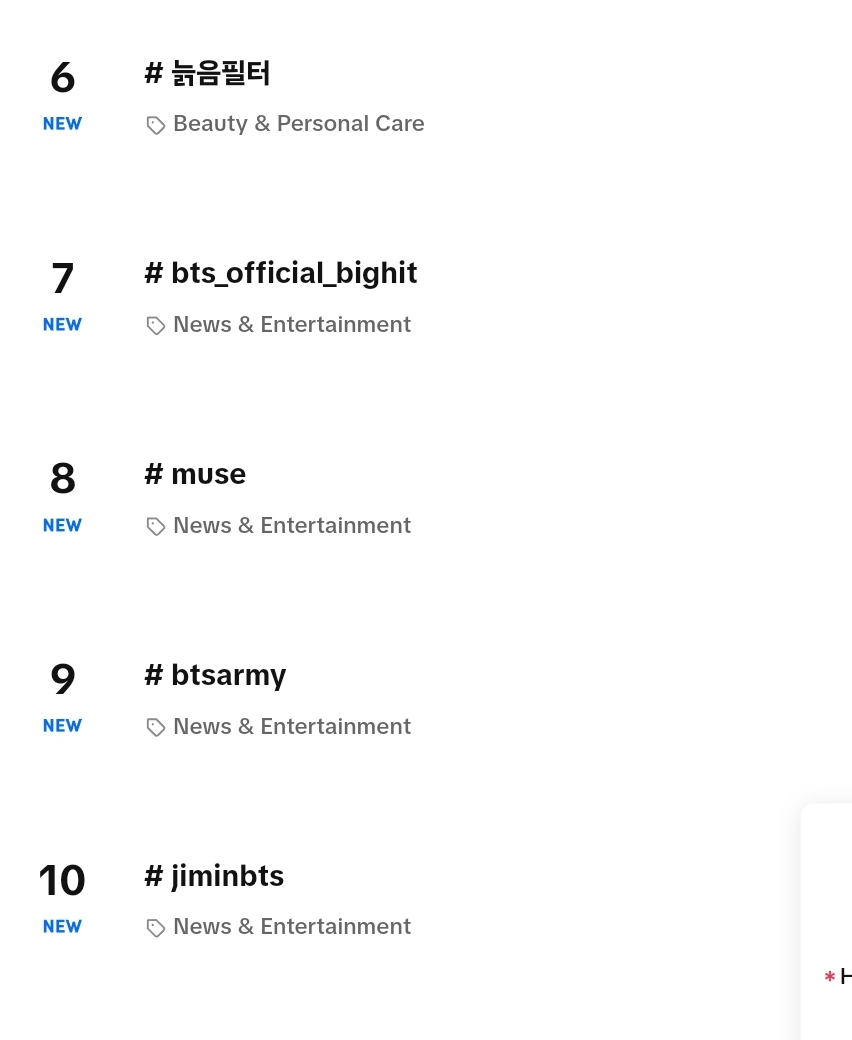The image size is (852, 1040).
Task: Open the jiminbts hashtag
Action: coord(214,876)
